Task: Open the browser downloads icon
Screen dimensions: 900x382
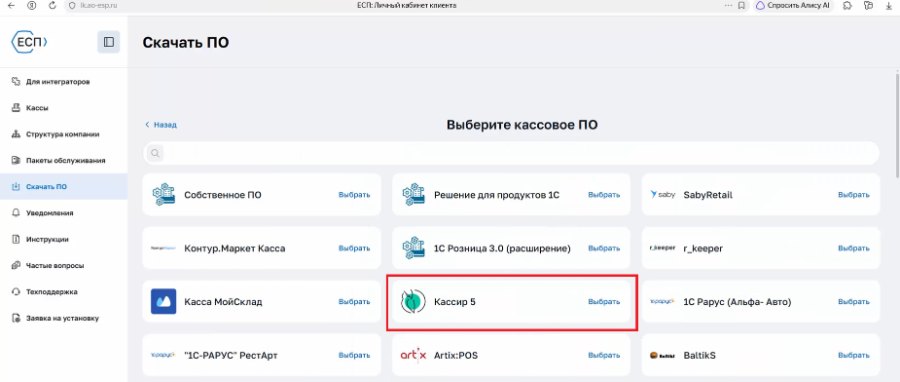Action: pos(888,5)
